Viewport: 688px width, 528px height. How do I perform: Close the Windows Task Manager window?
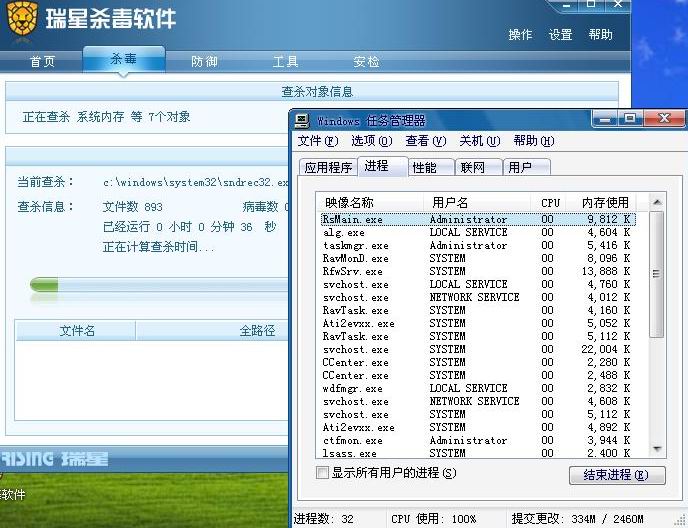point(664,119)
